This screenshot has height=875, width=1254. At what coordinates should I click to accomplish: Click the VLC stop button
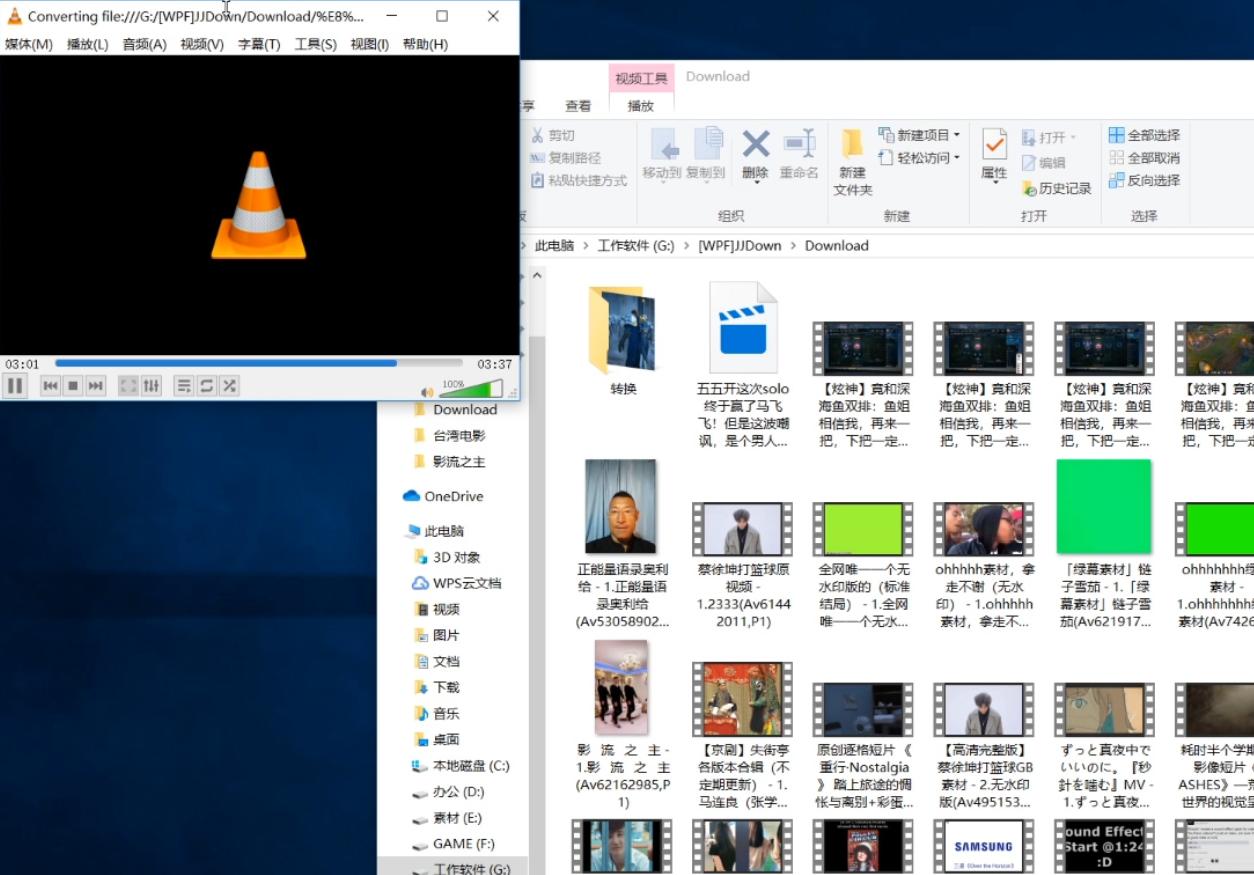[x=73, y=386]
